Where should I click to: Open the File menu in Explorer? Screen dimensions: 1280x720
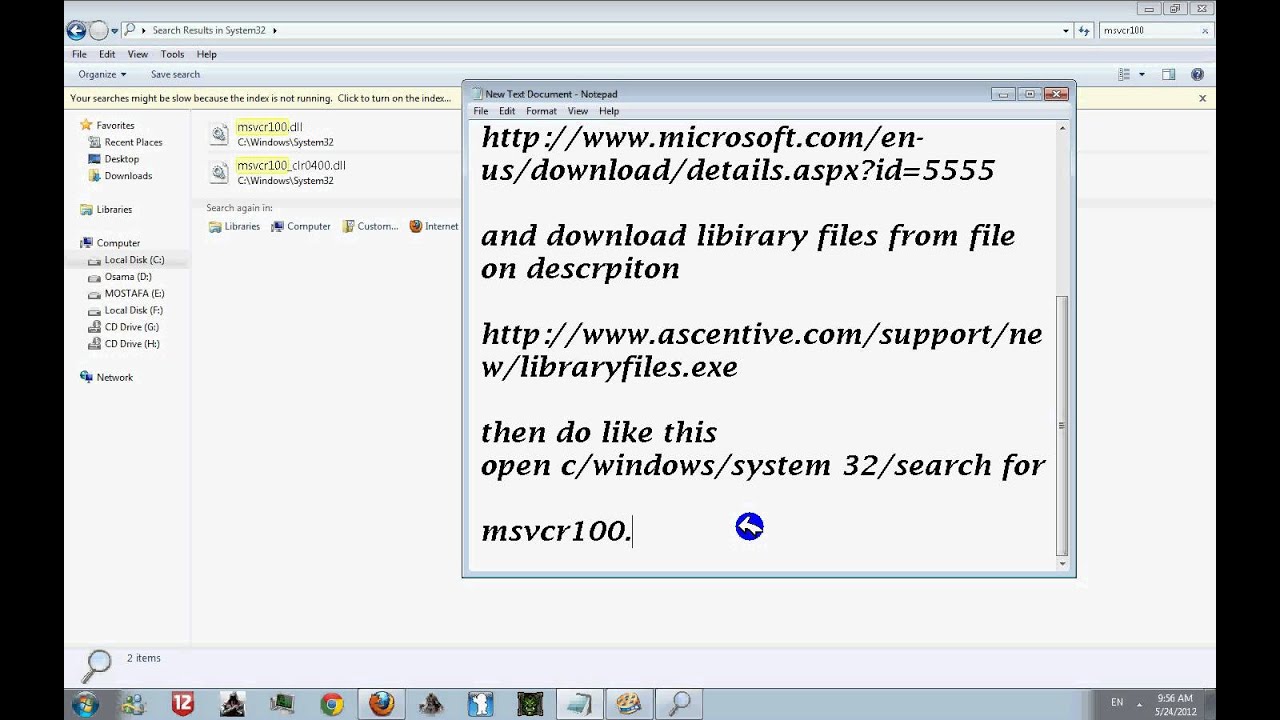[x=79, y=54]
